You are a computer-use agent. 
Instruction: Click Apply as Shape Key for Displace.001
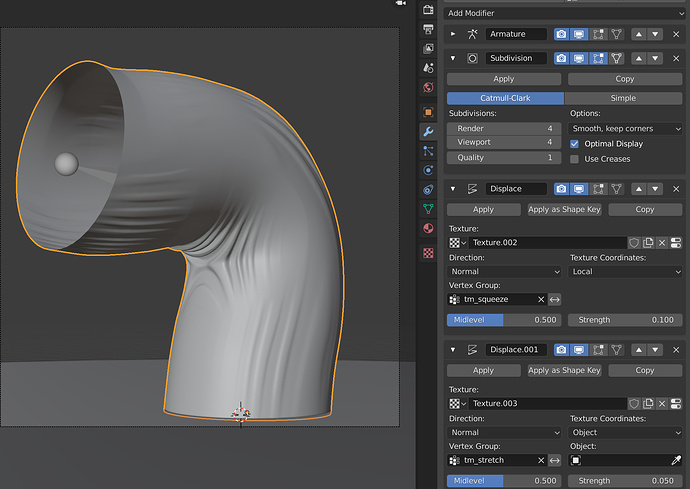(565, 371)
